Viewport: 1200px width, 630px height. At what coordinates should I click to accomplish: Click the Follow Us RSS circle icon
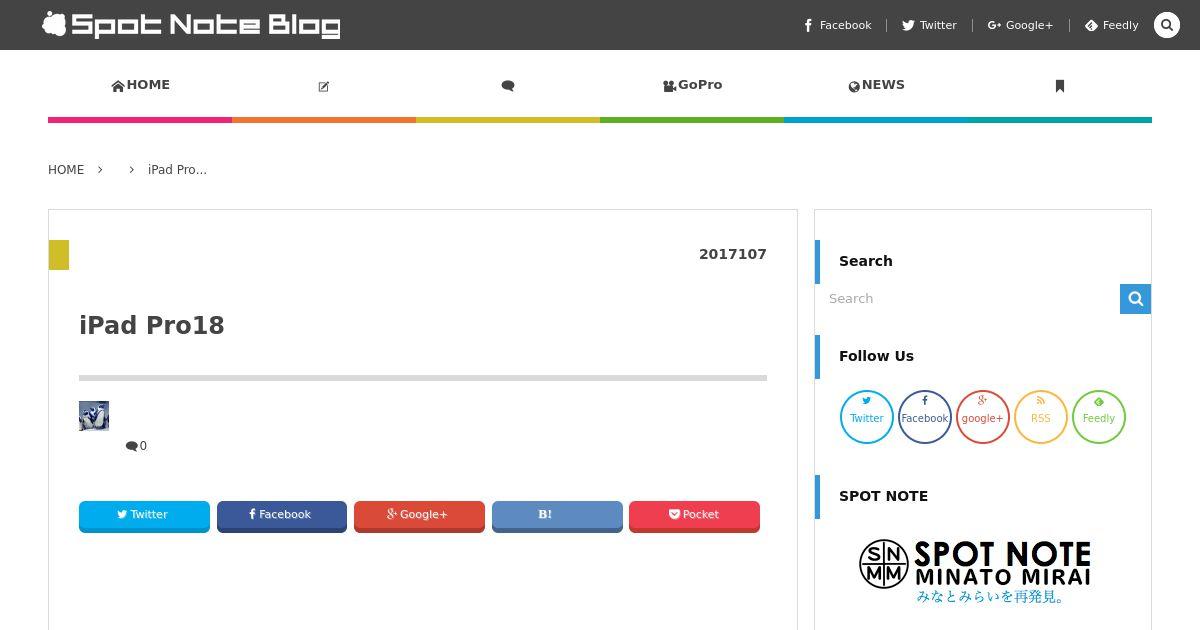(x=1041, y=417)
